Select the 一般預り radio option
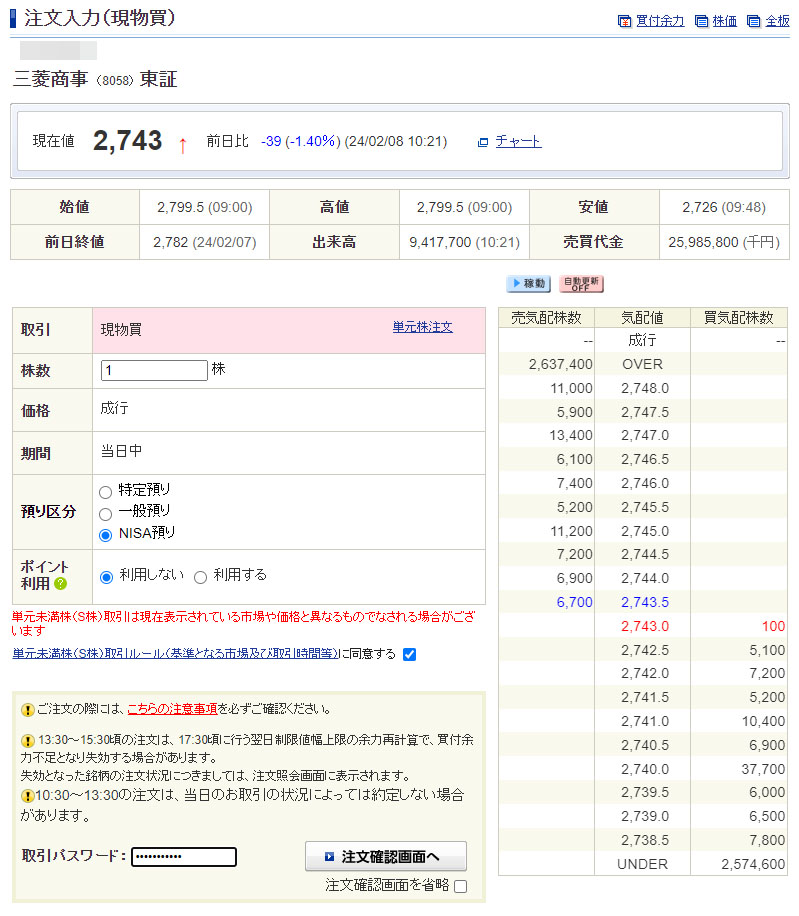 [106, 512]
